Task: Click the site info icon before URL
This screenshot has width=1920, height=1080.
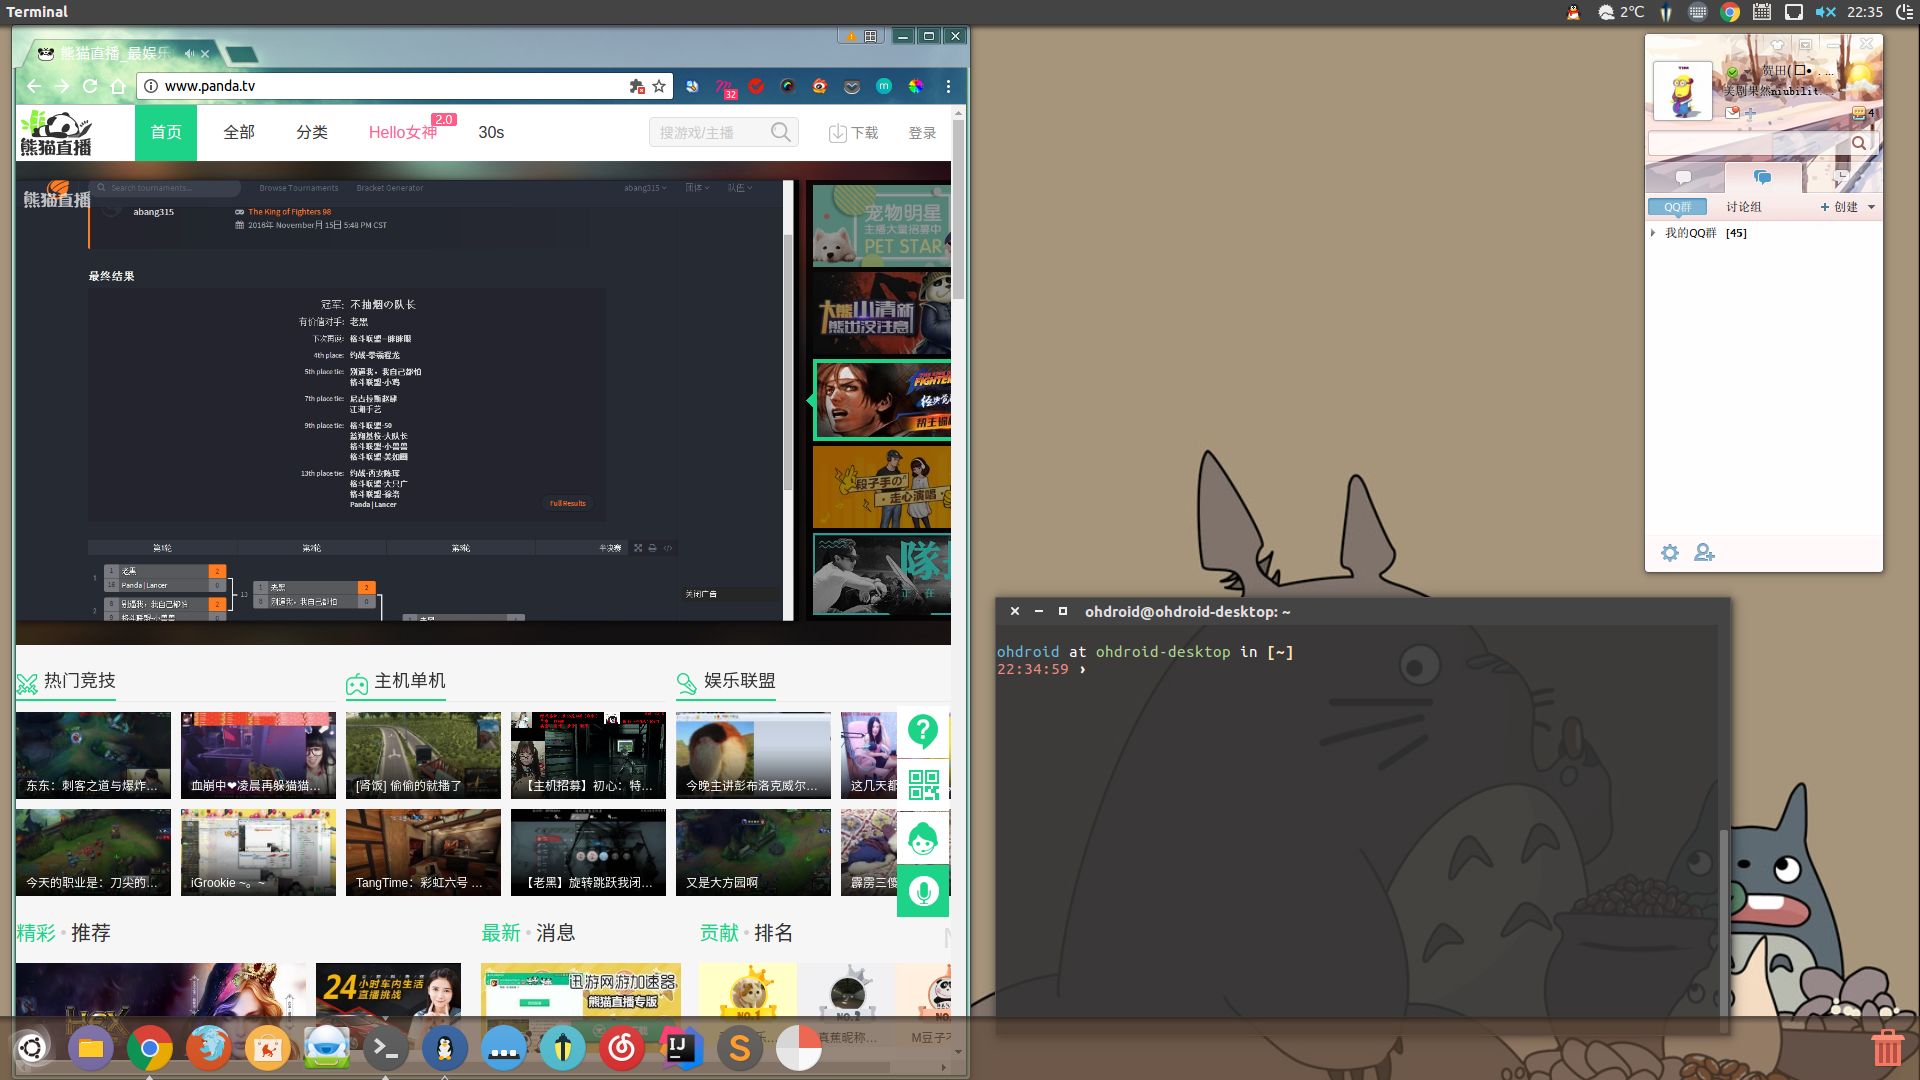Action: pos(151,86)
